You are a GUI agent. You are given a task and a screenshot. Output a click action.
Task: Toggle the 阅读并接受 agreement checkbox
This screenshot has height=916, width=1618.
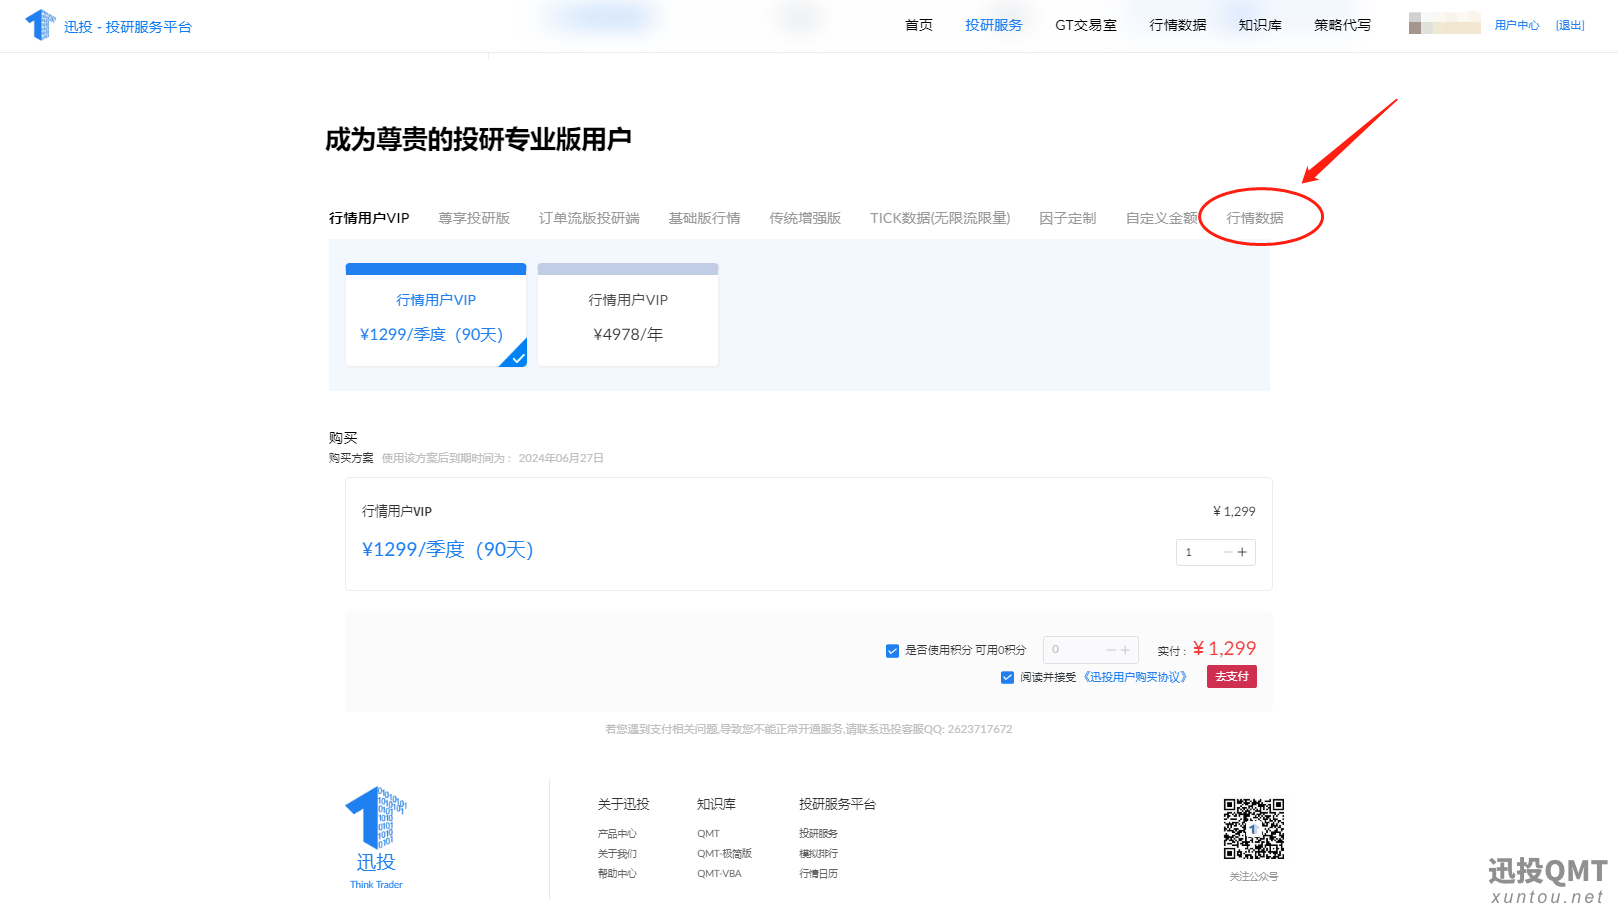[x=1007, y=677]
